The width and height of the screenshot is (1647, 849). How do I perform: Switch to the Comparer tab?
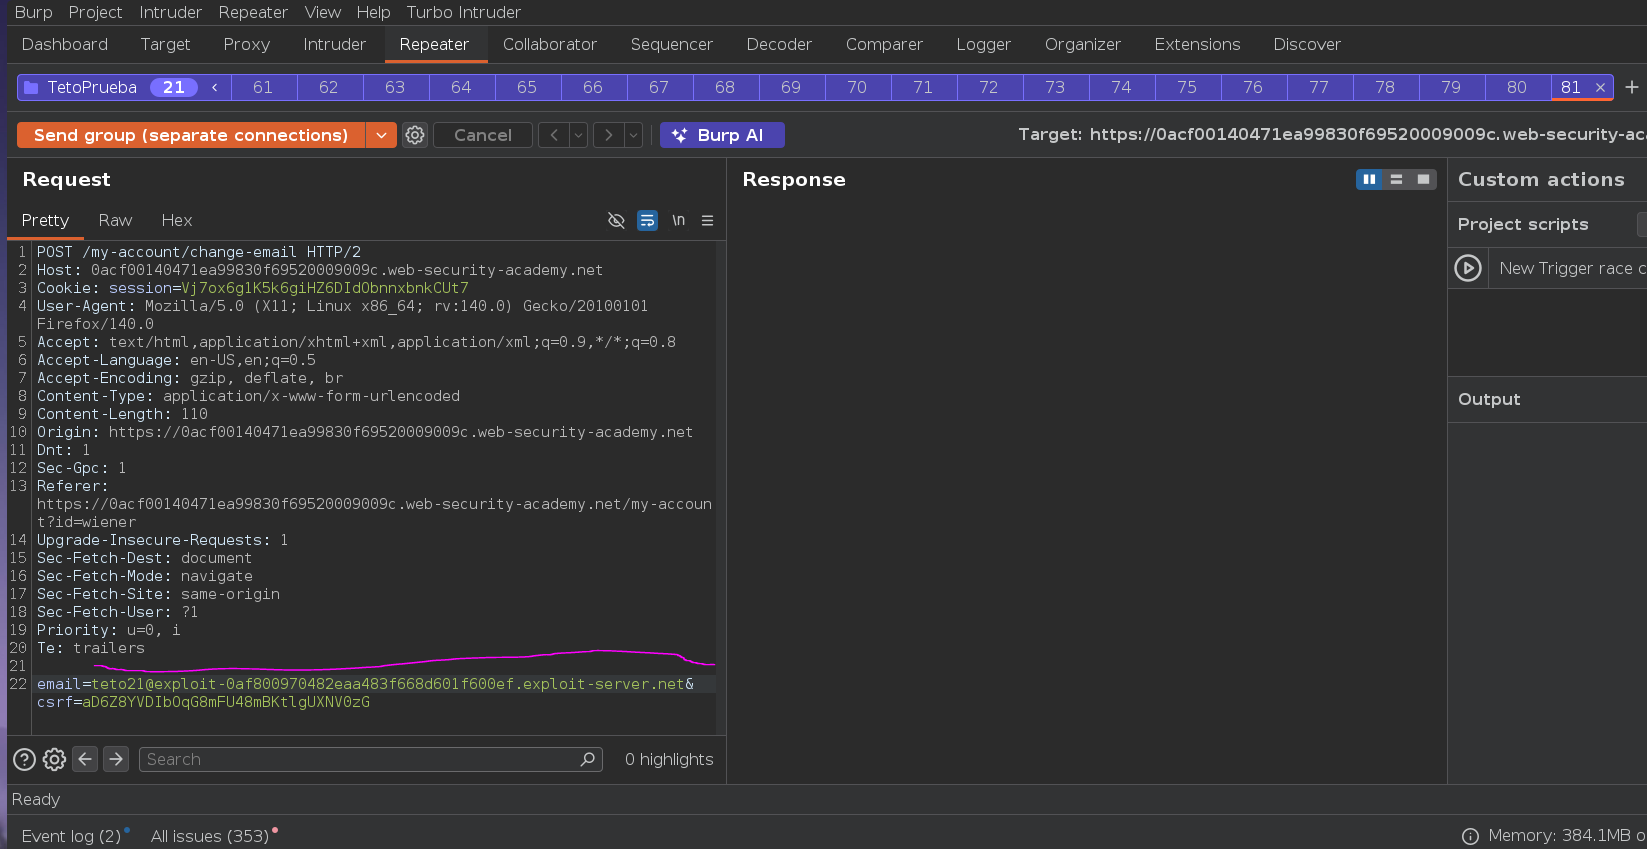click(884, 44)
